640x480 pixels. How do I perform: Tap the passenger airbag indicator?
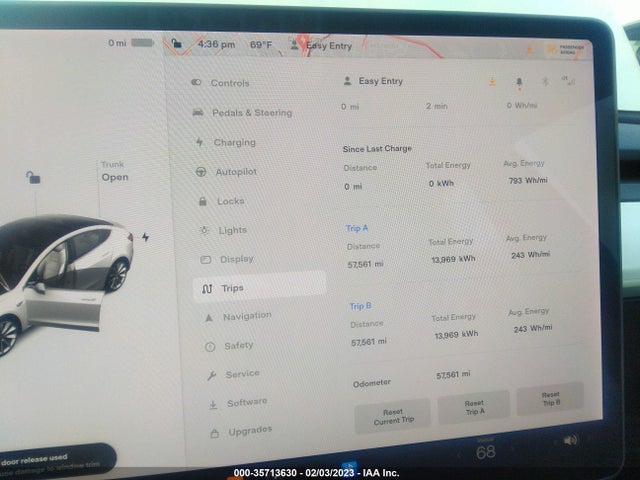pyautogui.click(x=567, y=50)
